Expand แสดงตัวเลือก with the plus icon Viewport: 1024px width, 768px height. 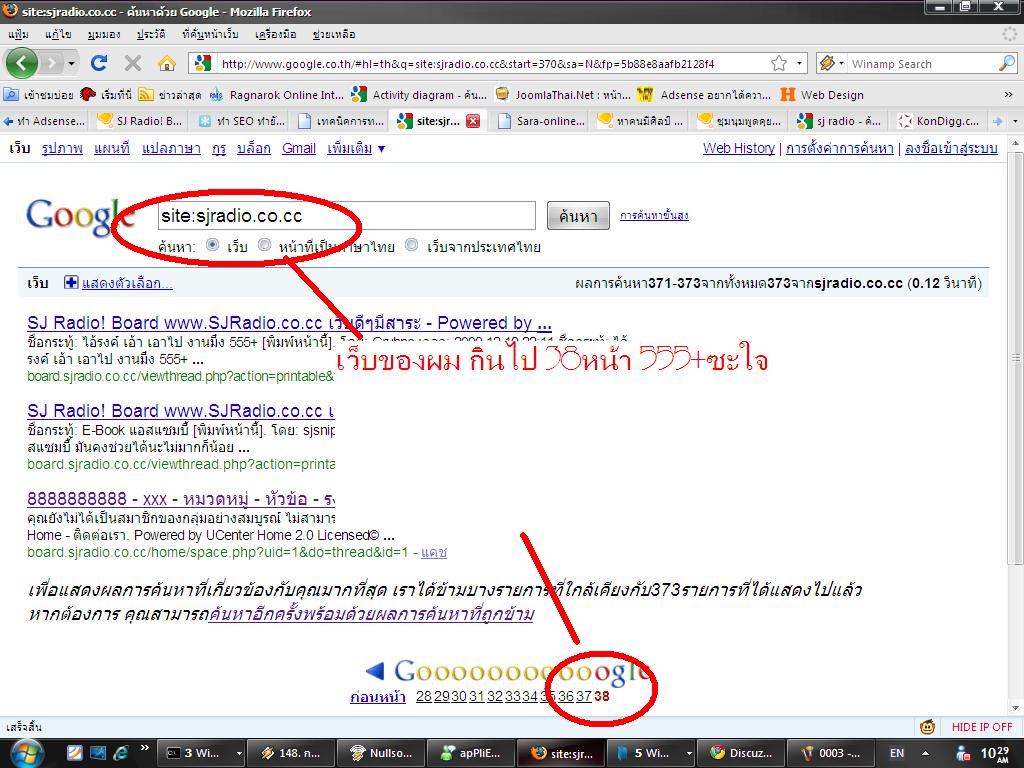click(71, 282)
